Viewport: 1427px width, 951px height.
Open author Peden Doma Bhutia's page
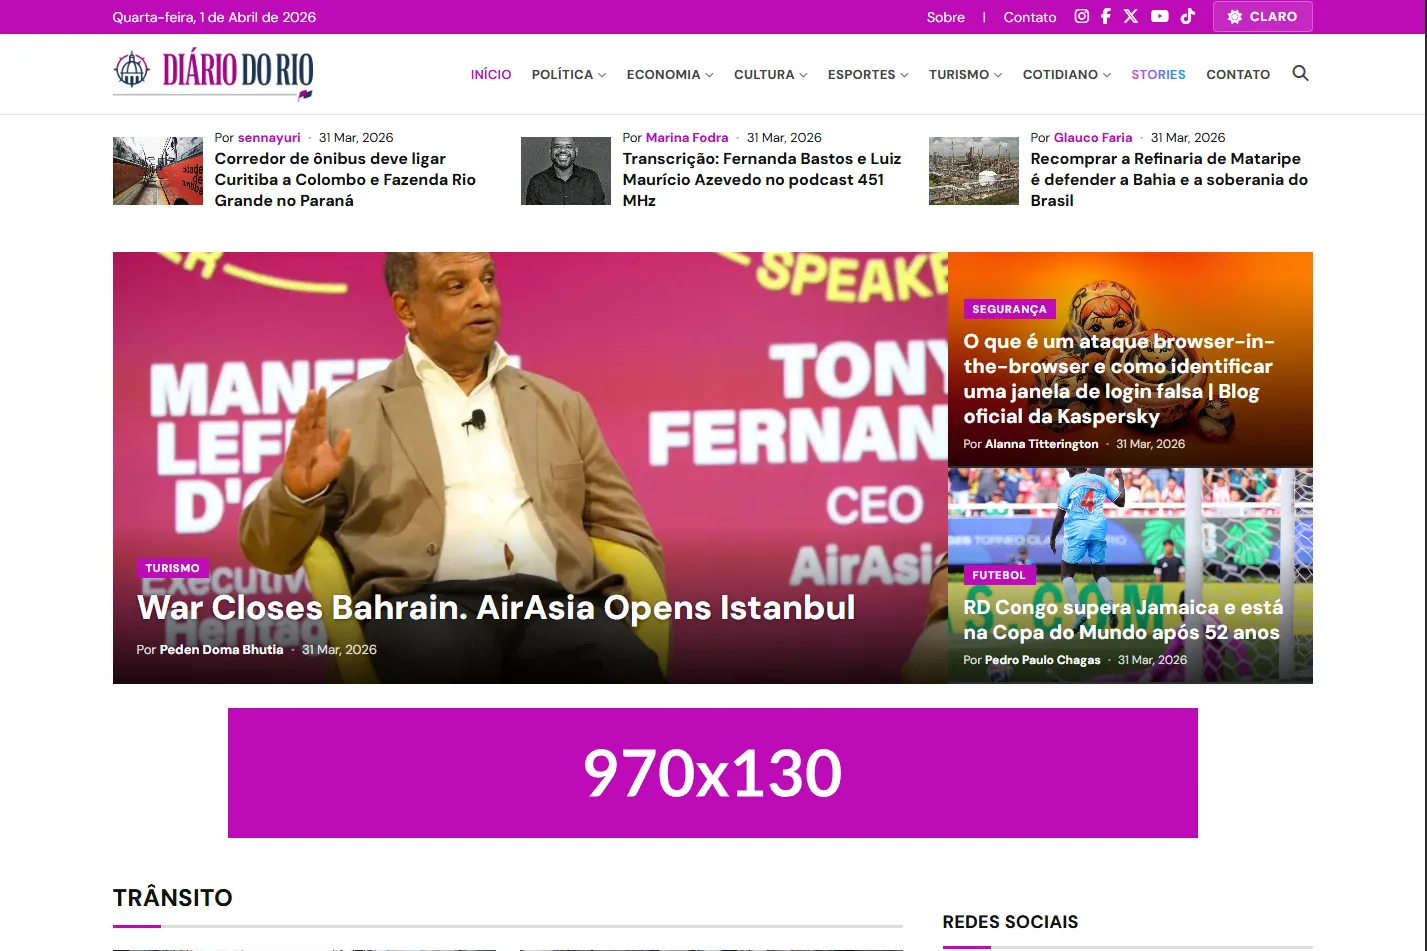point(222,650)
